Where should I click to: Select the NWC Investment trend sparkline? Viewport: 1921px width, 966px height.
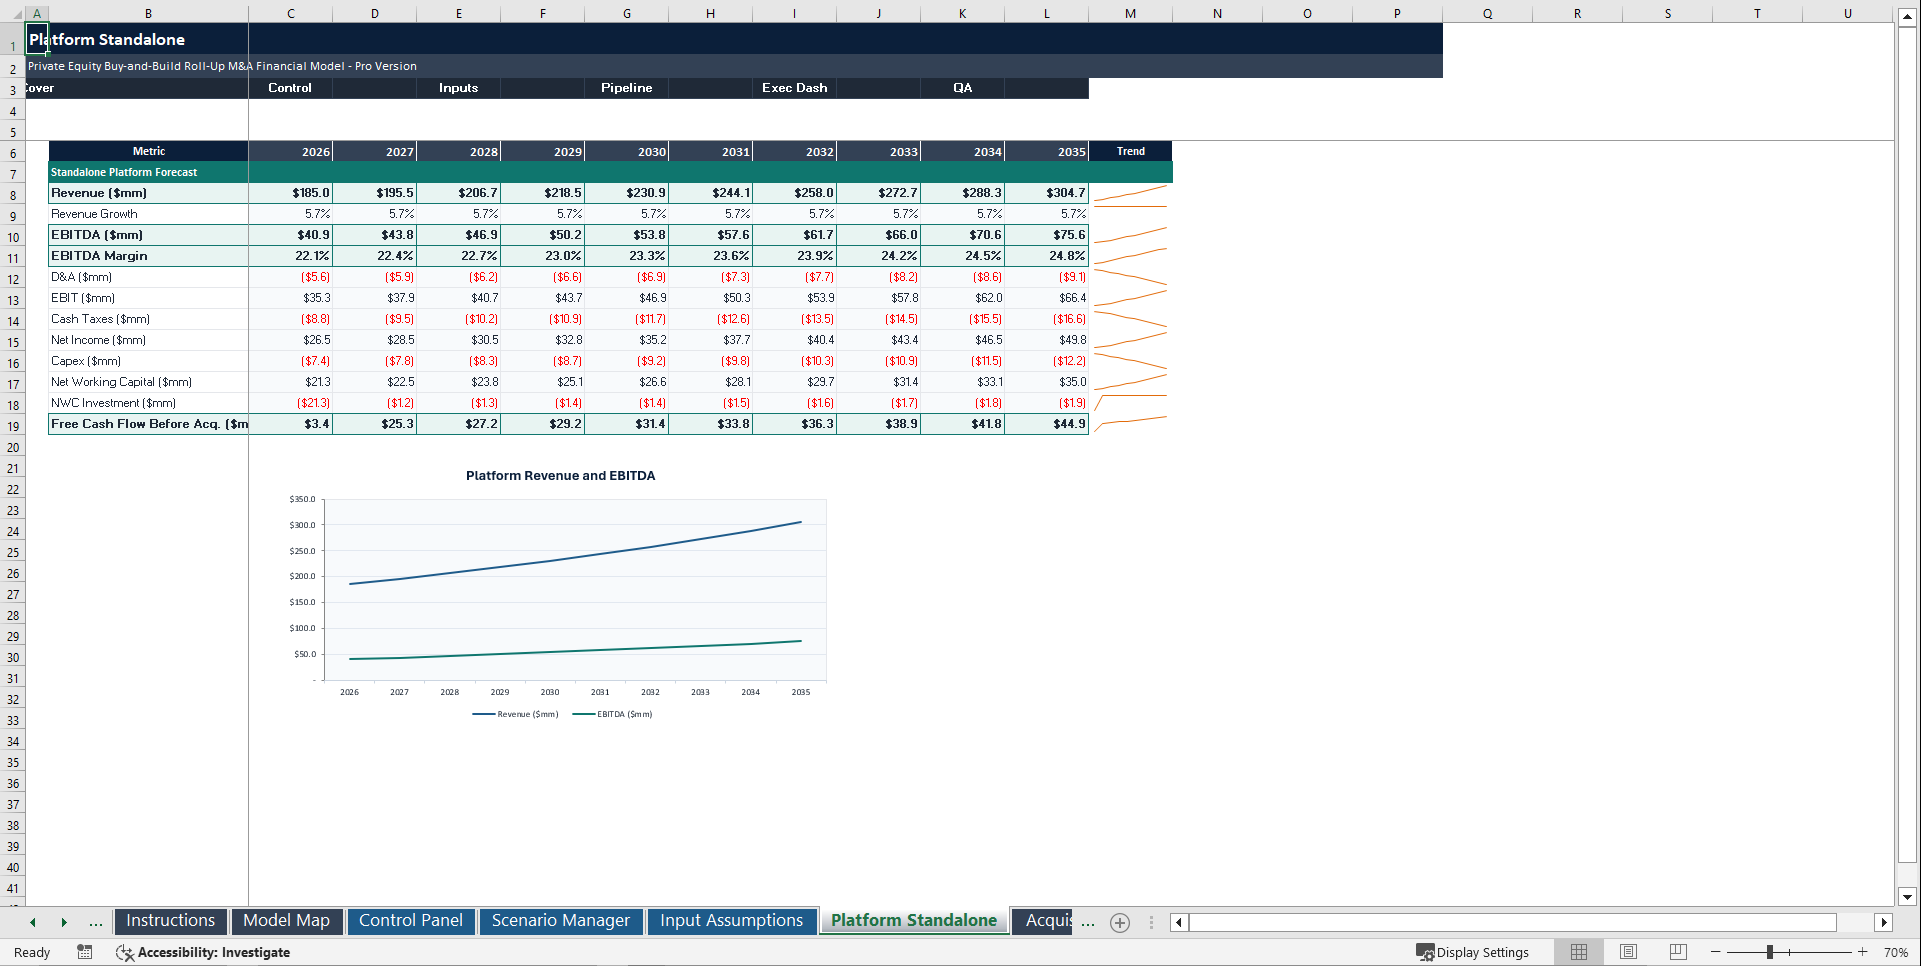pyautogui.click(x=1130, y=403)
